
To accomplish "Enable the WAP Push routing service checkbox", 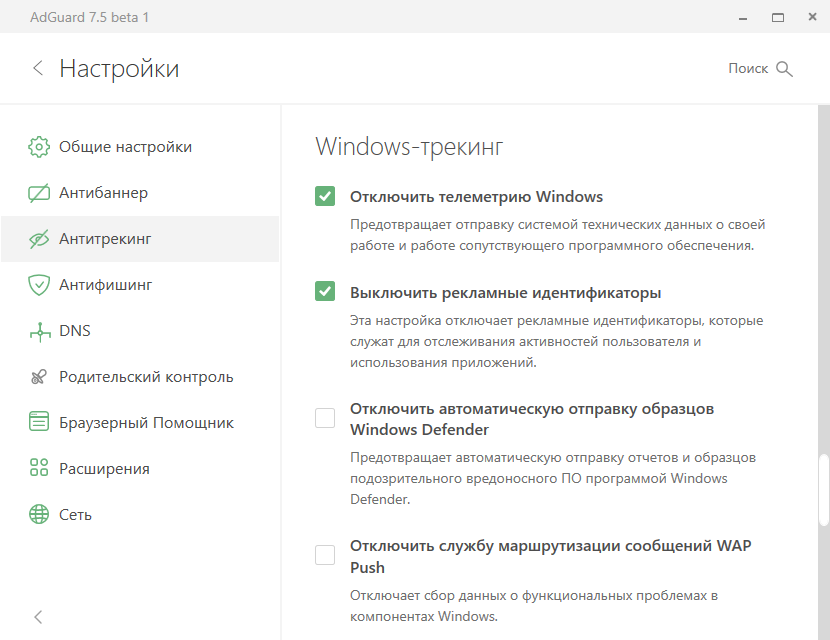I will tap(325, 555).
